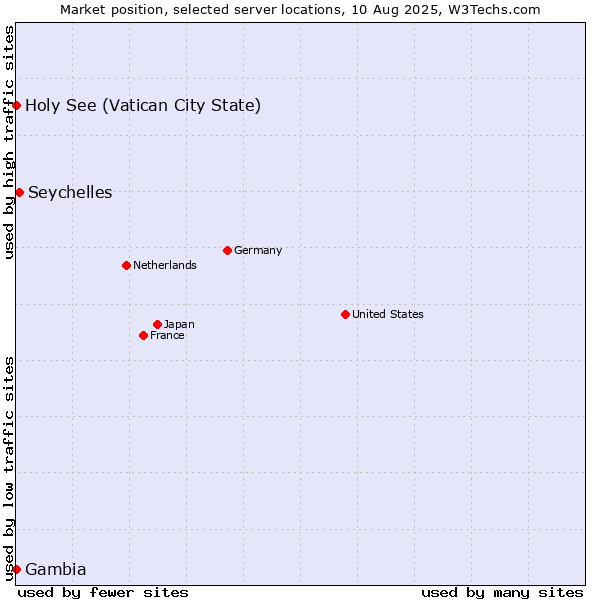Click the Germany red marker
Screen dimensions: 600x600
227,251
